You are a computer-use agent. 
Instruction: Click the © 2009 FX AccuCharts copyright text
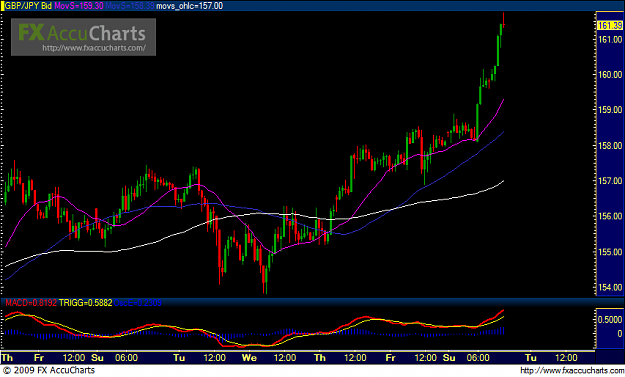49,370
